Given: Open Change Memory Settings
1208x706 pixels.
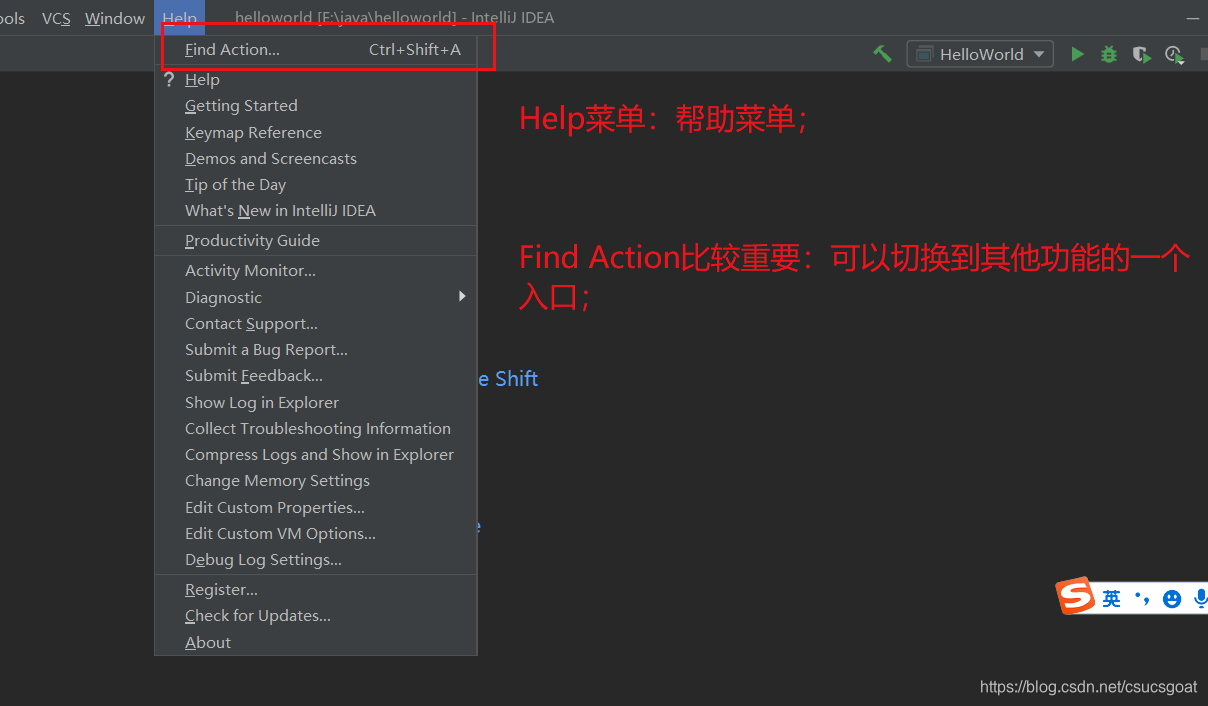Looking at the screenshot, I should [x=316, y=481].
